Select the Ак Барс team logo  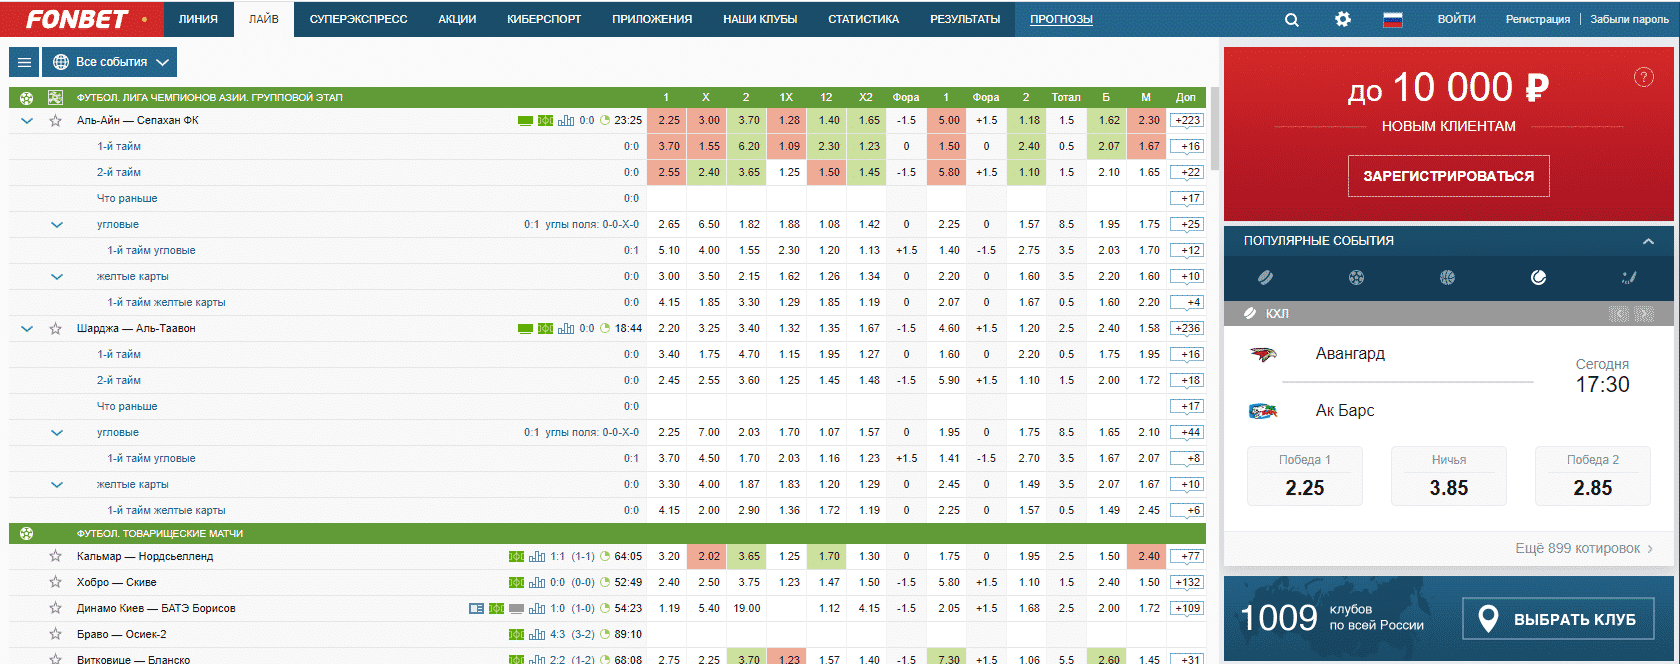tap(1263, 411)
